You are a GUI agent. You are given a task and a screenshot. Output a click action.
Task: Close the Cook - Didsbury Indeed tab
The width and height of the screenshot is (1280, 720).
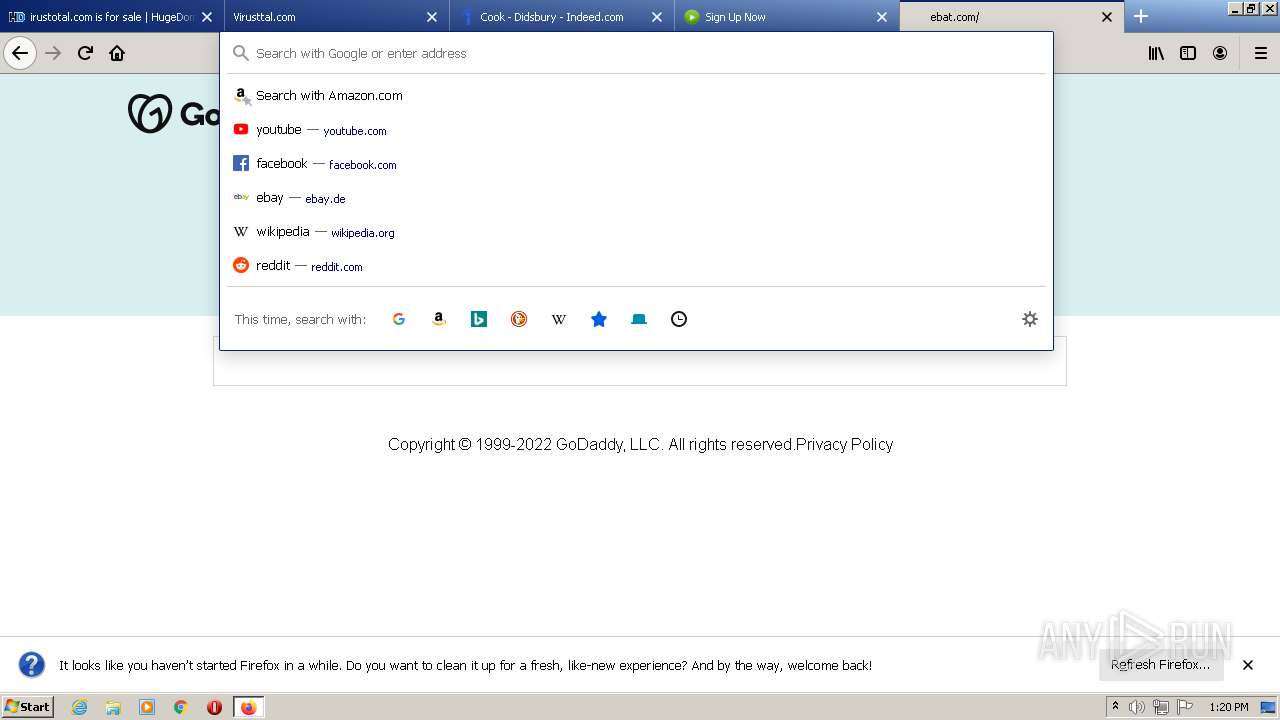pos(657,17)
